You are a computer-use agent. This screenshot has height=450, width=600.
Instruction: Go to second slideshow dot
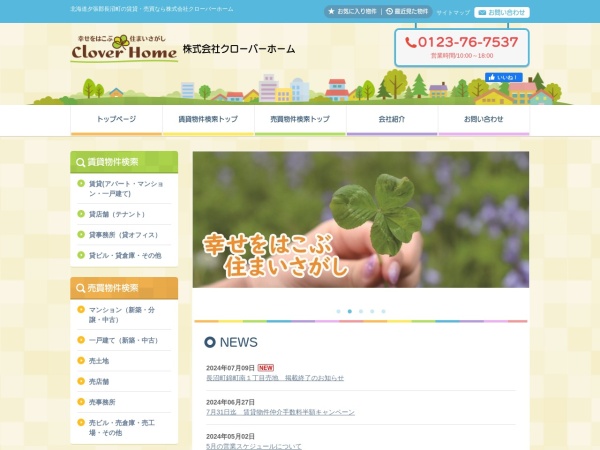click(349, 311)
